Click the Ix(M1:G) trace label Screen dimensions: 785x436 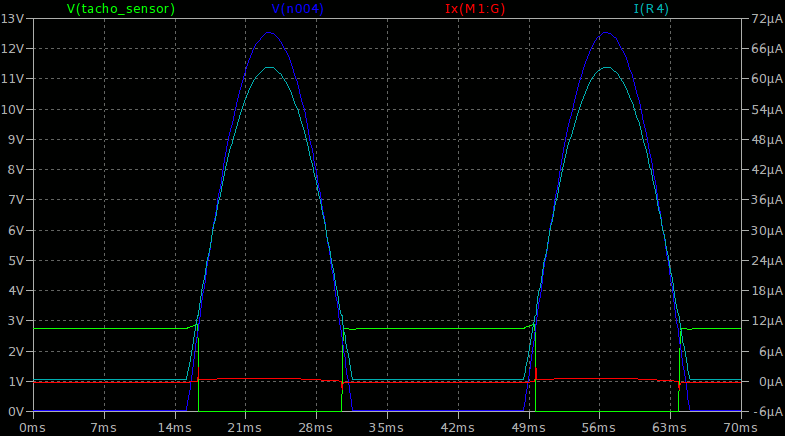tap(475, 9)
